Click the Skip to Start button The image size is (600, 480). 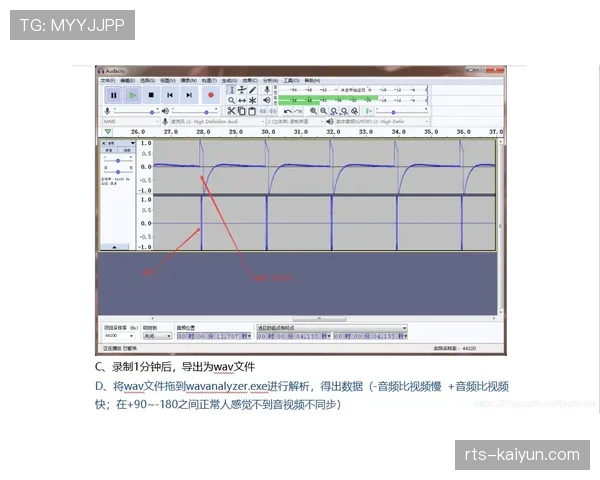pyautogui.click(x=170, y=95)
